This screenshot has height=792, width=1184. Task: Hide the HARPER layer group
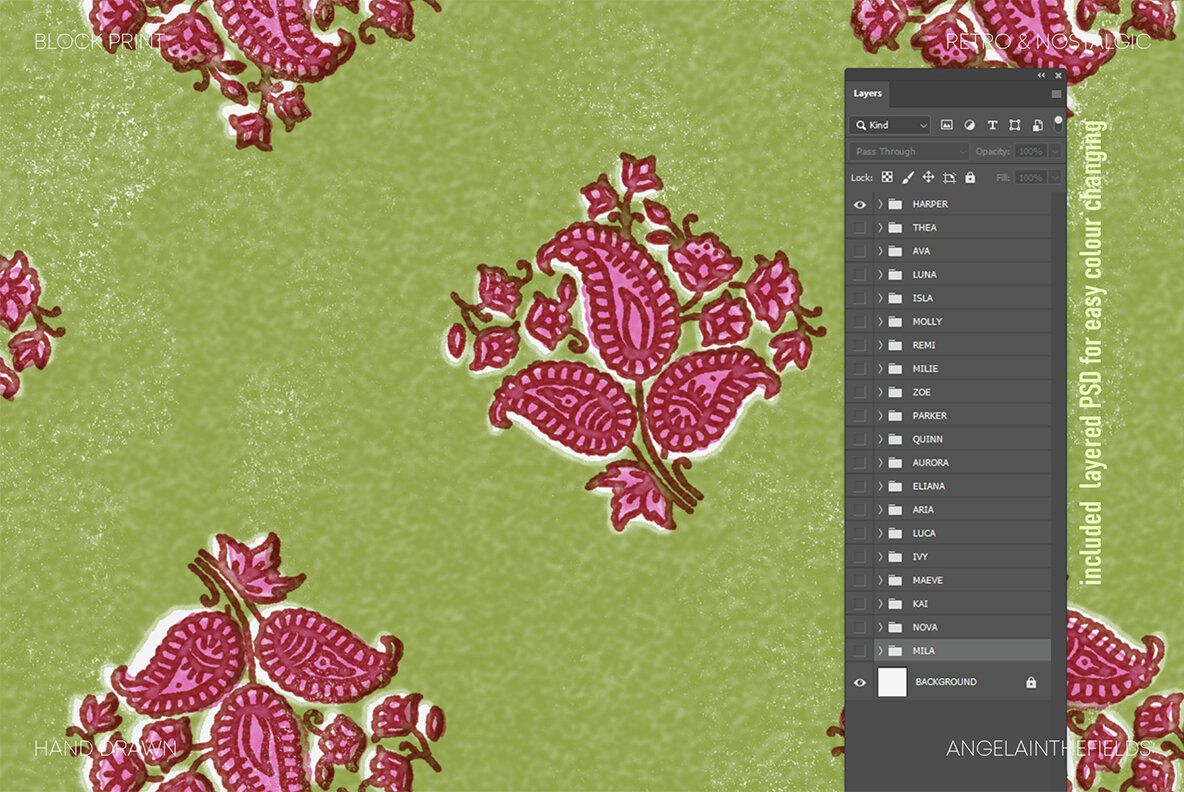tap(859, 204)
